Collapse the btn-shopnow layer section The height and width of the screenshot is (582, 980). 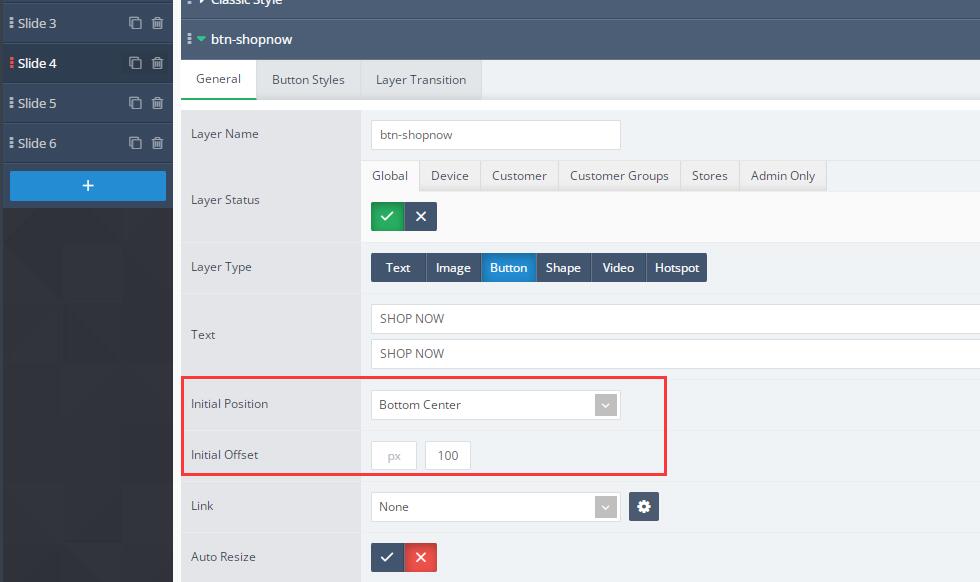(x=201, y=39)
